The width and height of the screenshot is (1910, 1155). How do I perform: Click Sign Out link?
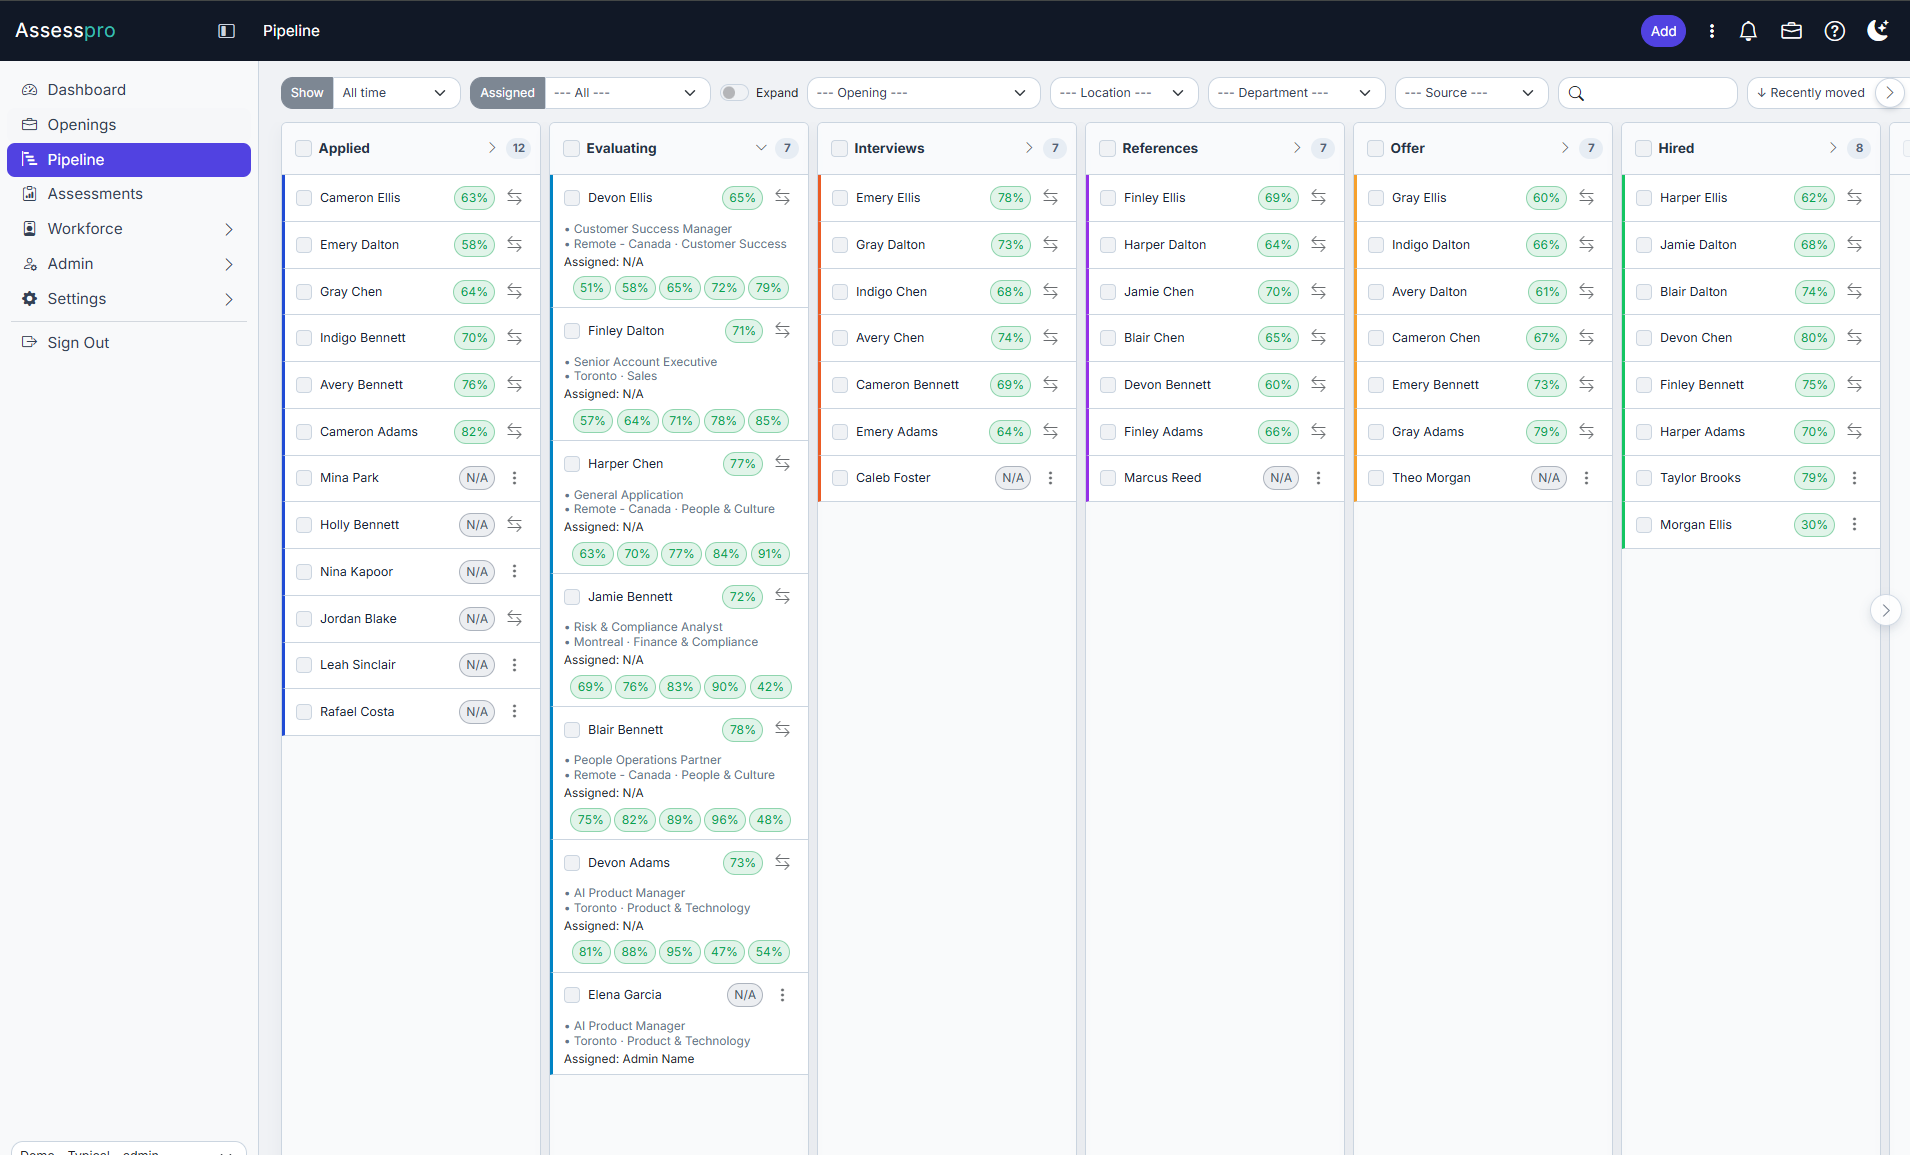tap(78, 343)
